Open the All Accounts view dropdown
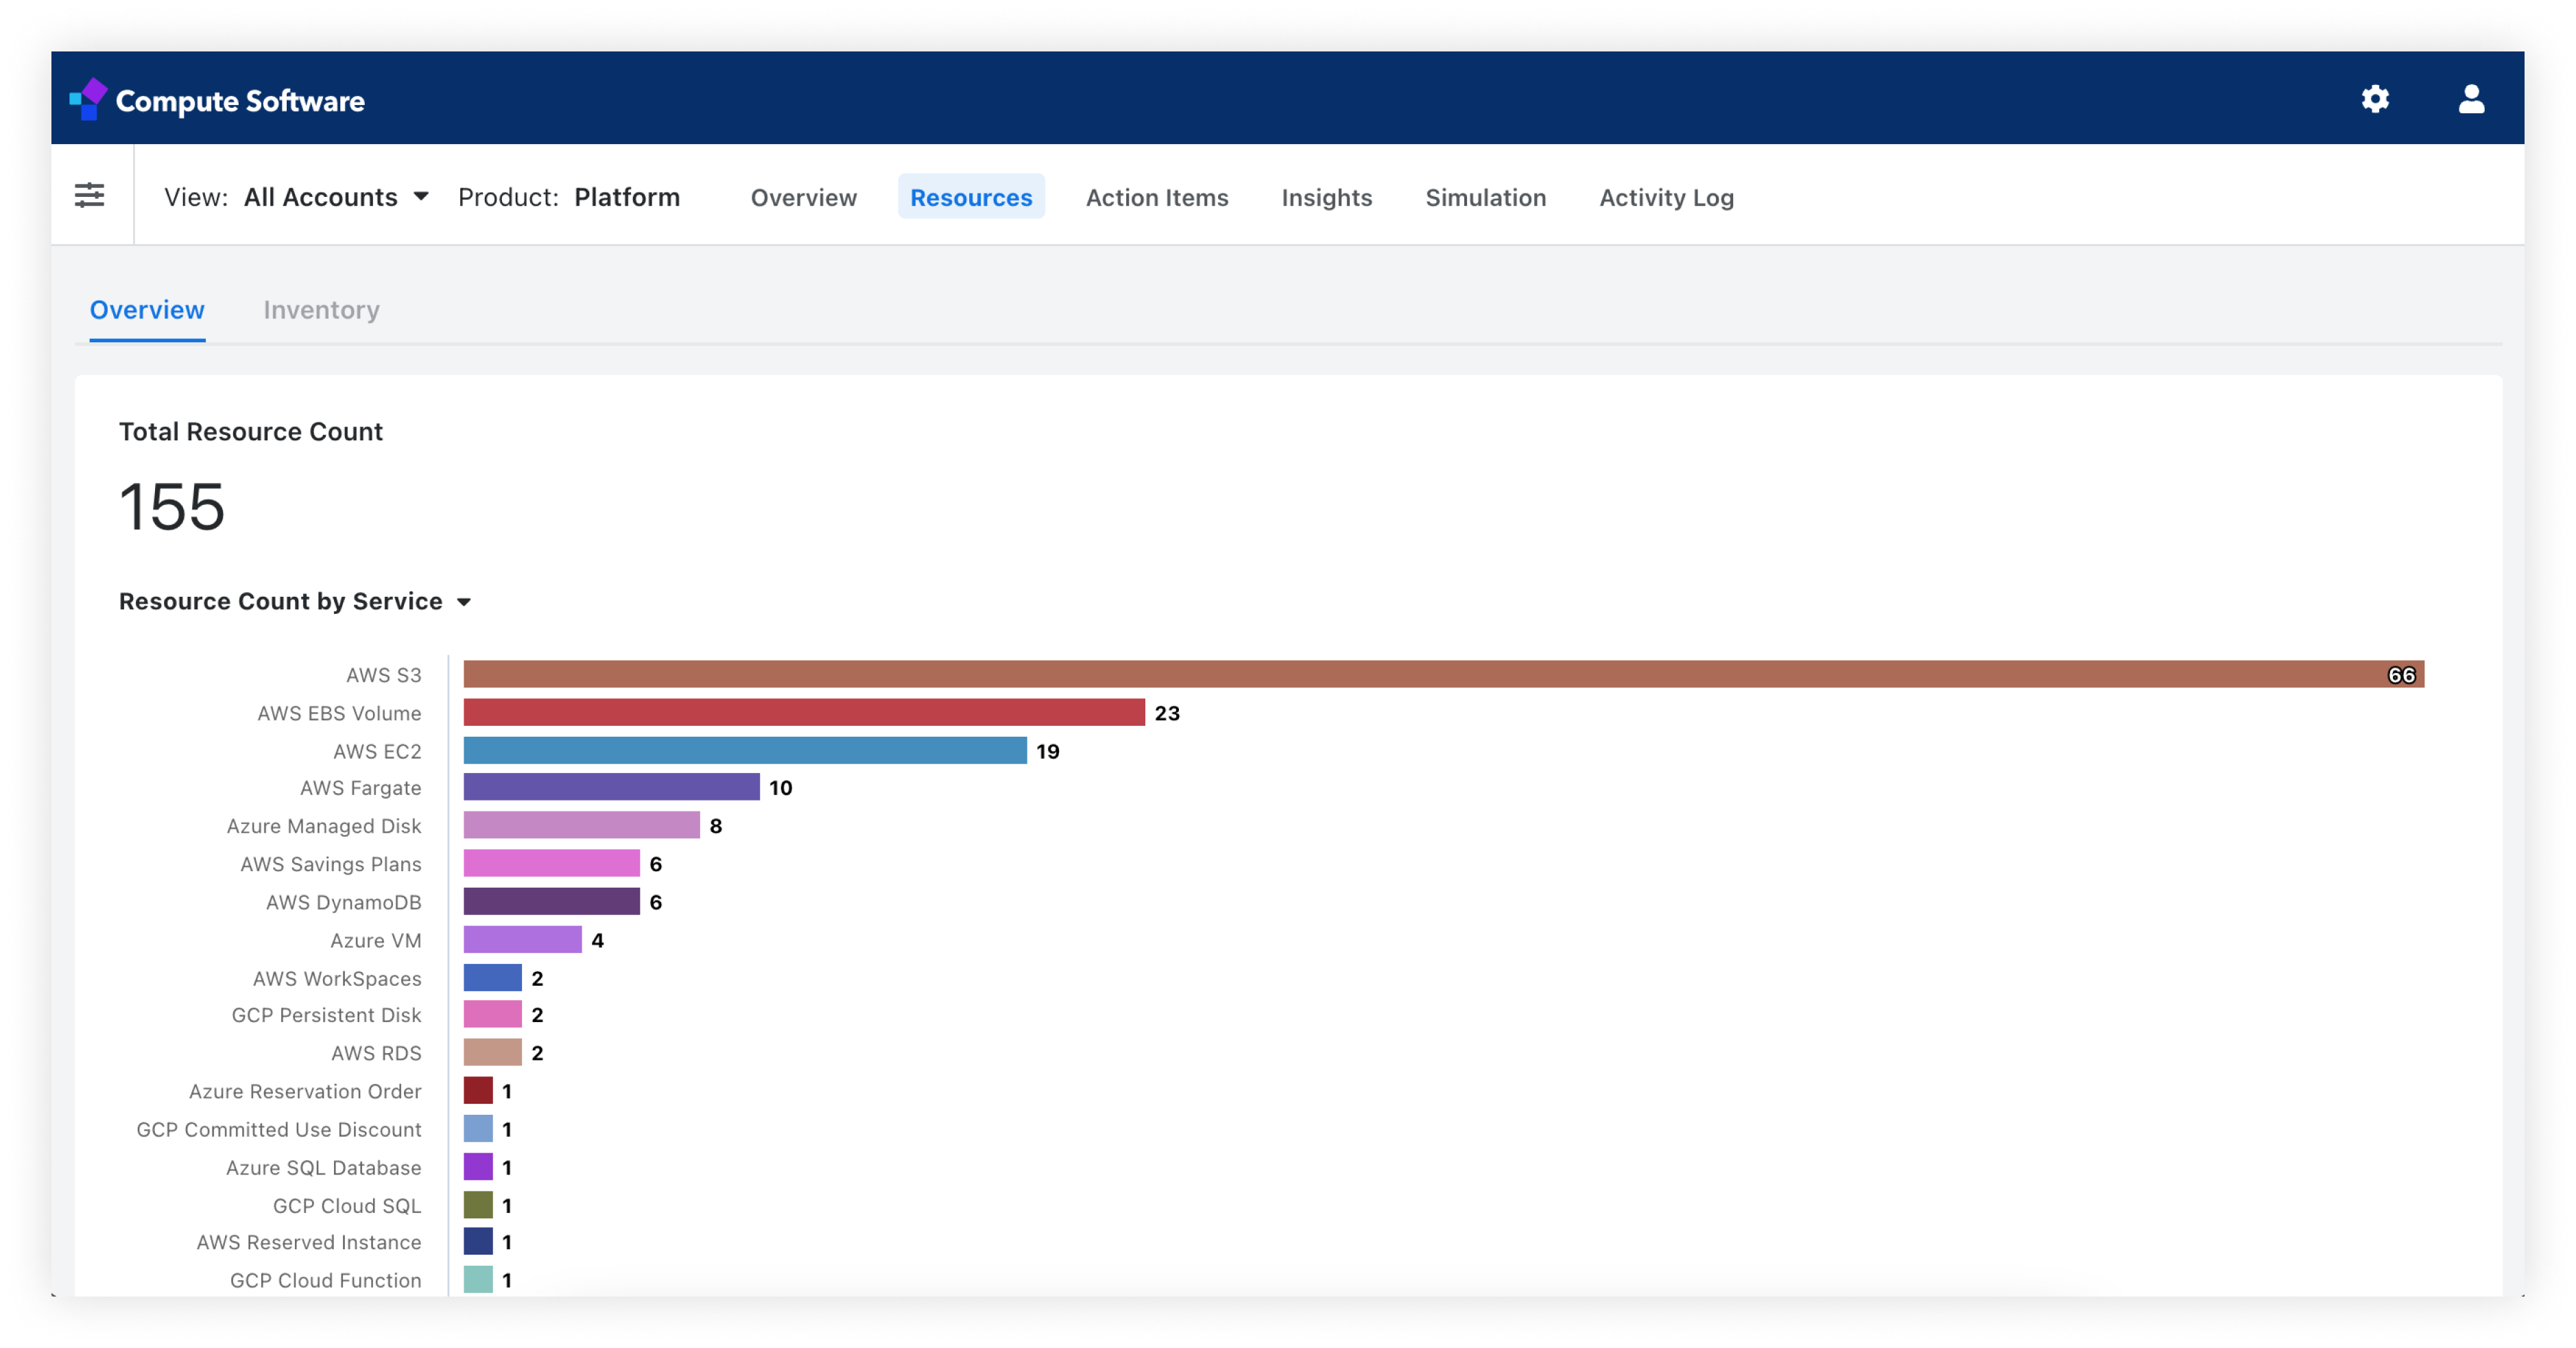 336,197
